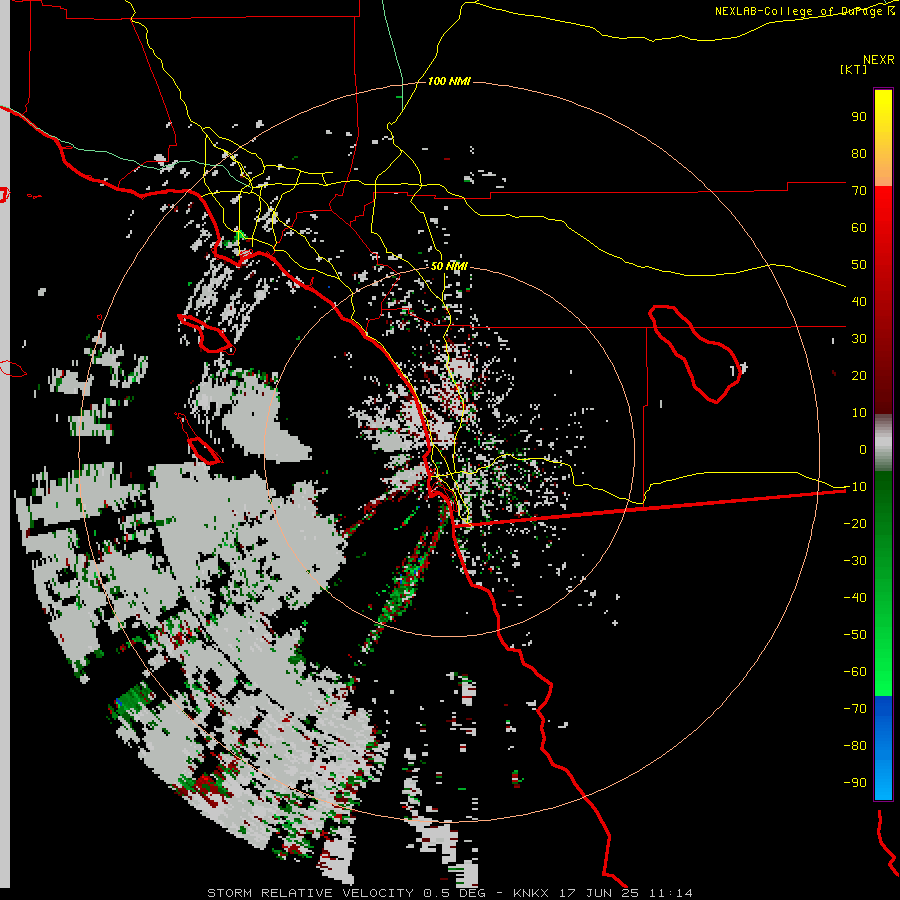The height and width of the screenshot is (900, 900).
Task: Select the 30 value on the velocity scale
Action: (859, 339)
